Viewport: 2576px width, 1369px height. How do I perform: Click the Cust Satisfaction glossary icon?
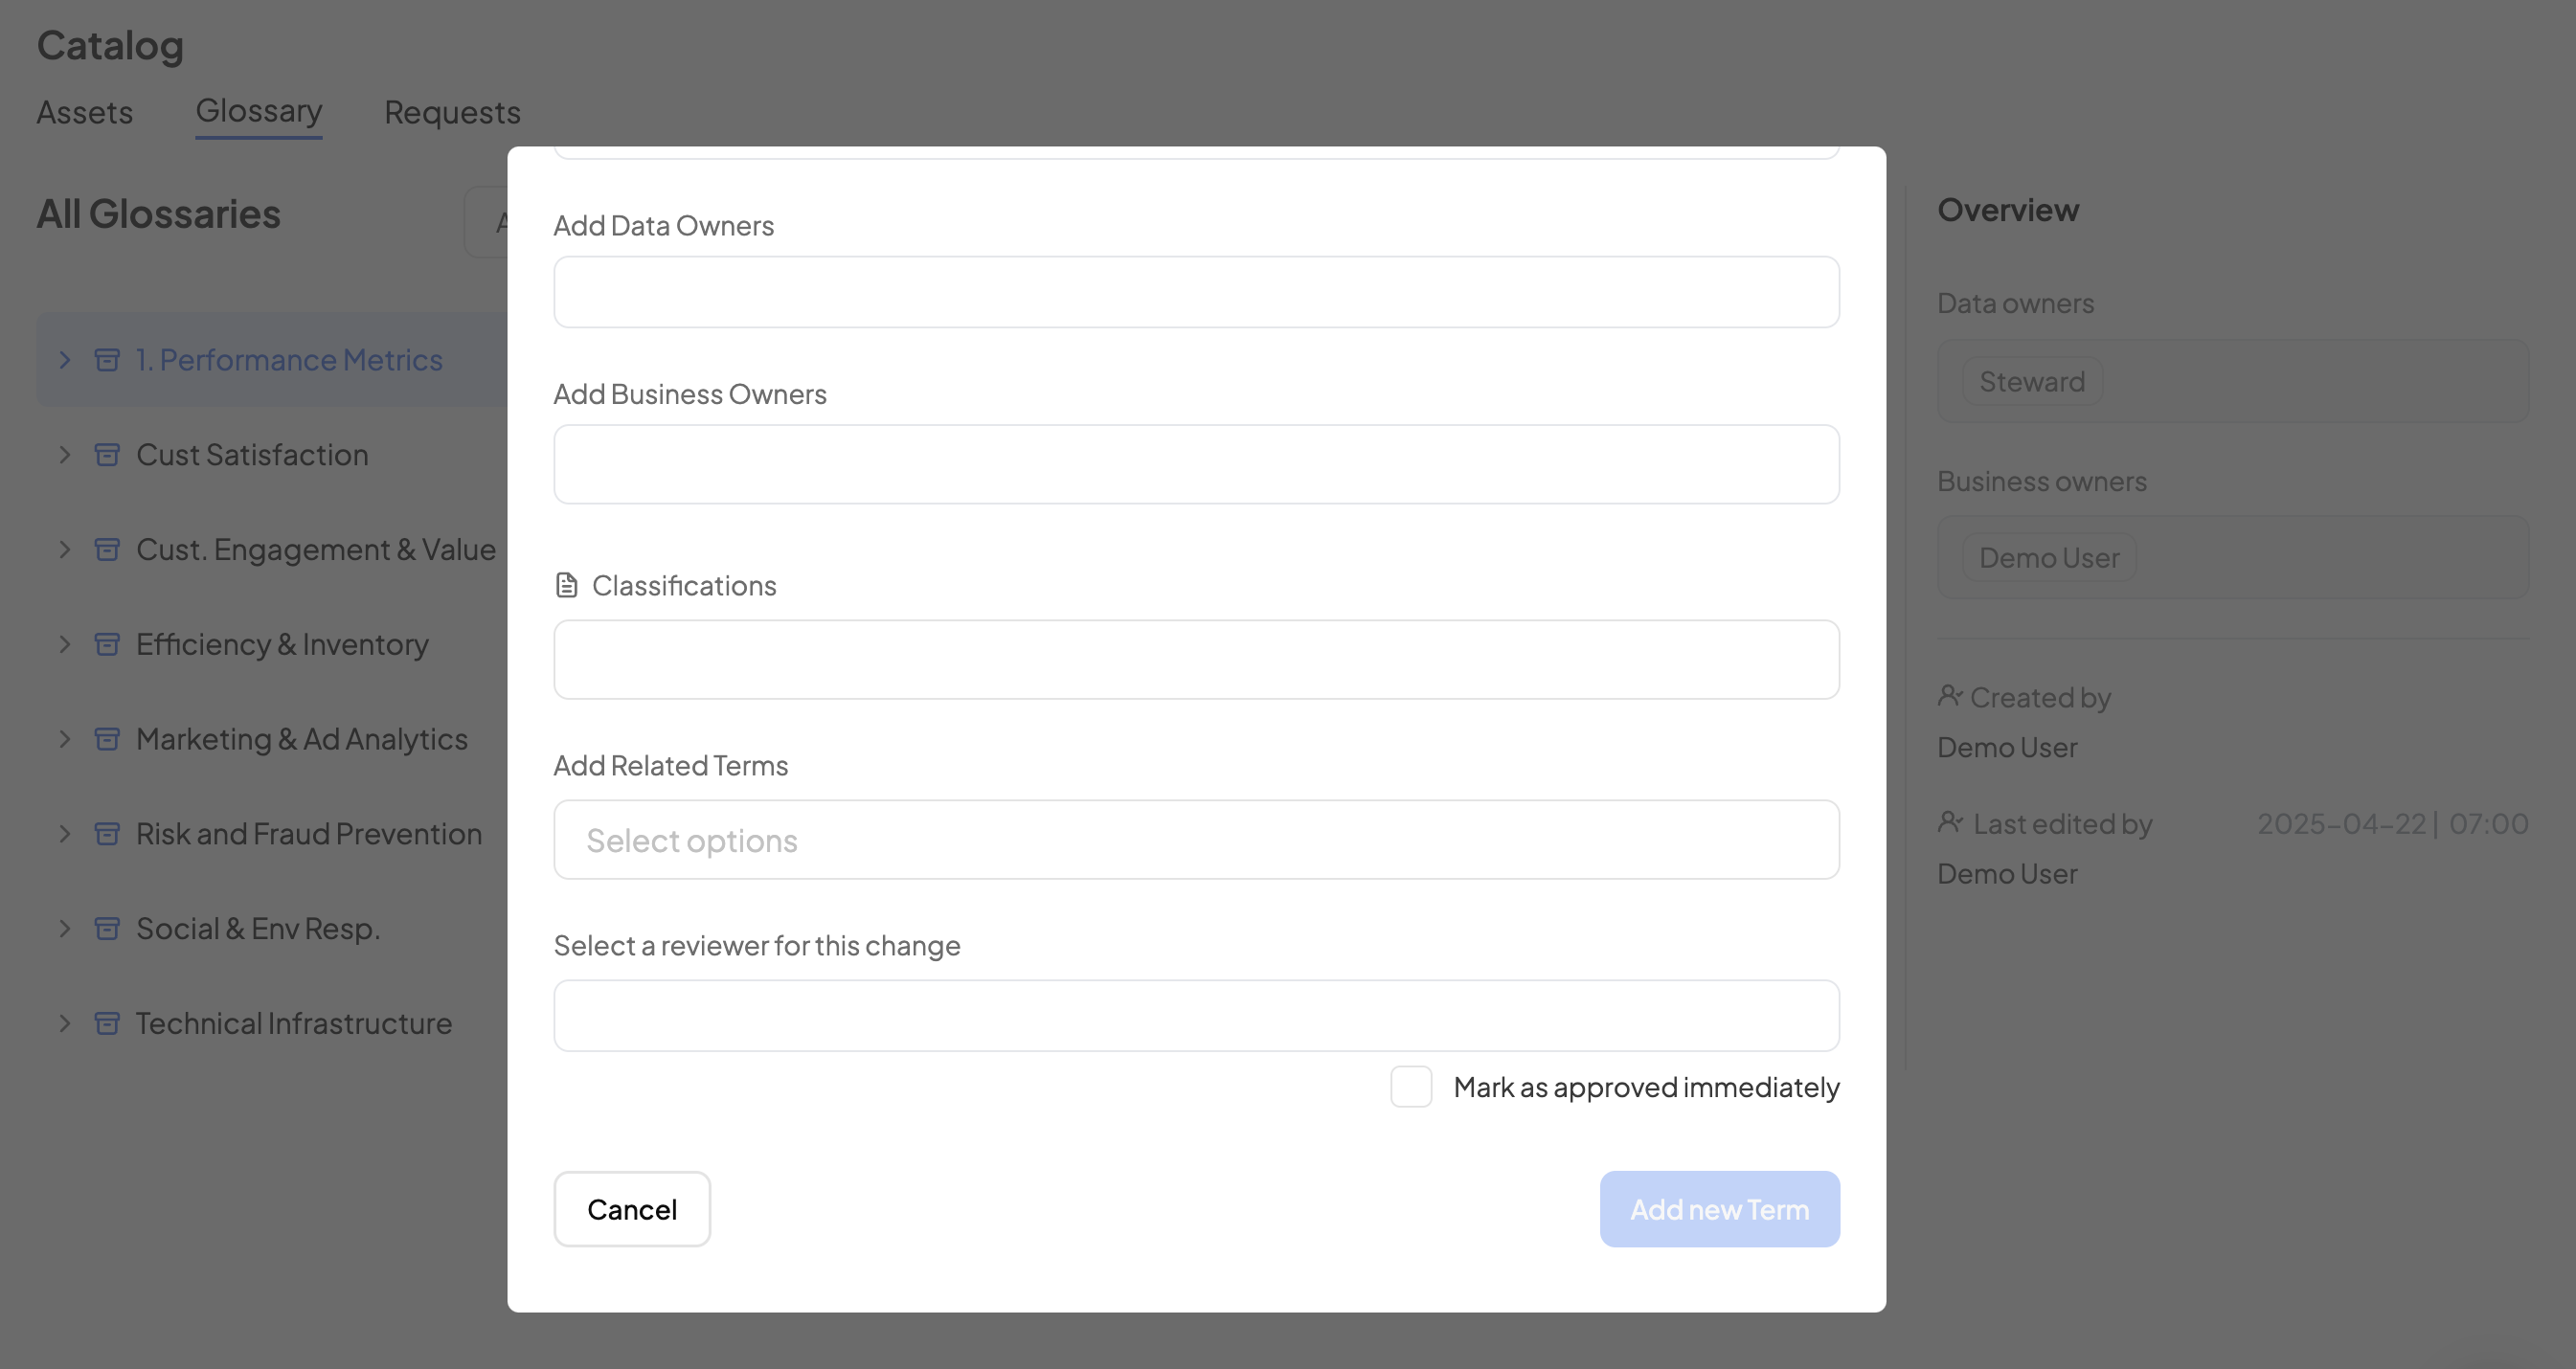(107, 455)
